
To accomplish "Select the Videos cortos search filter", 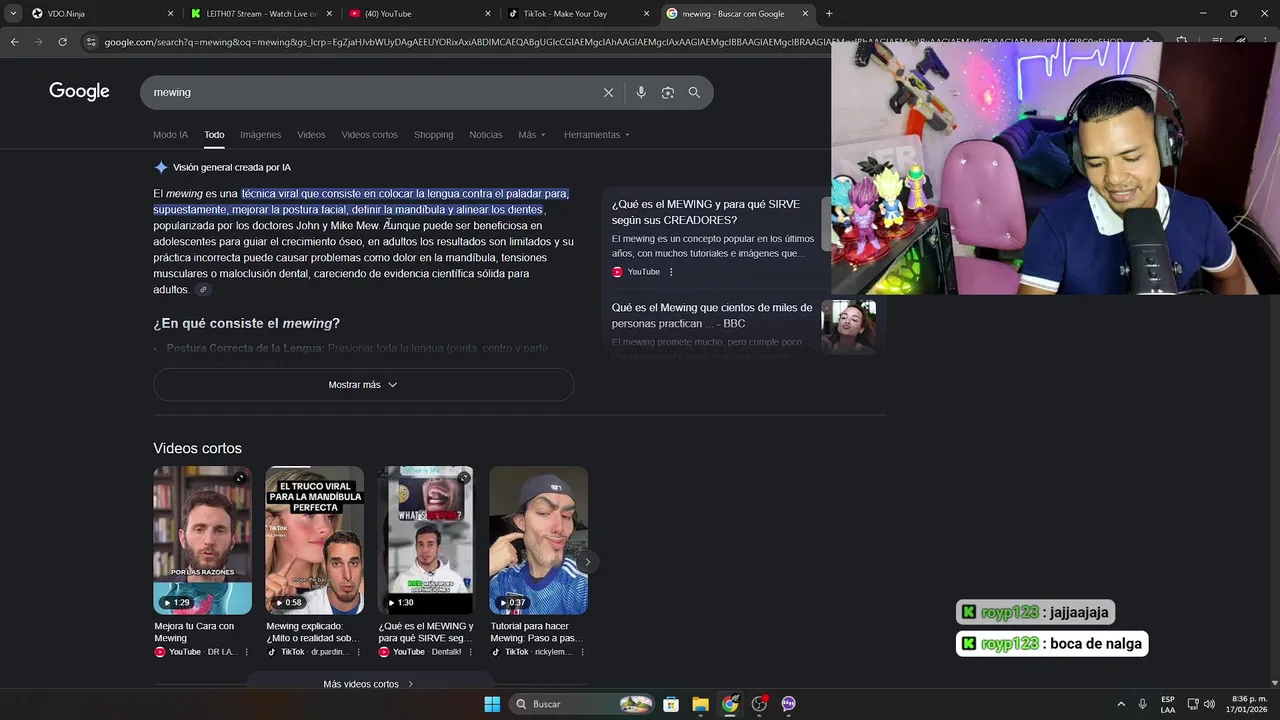I will [x=369, y=135].
